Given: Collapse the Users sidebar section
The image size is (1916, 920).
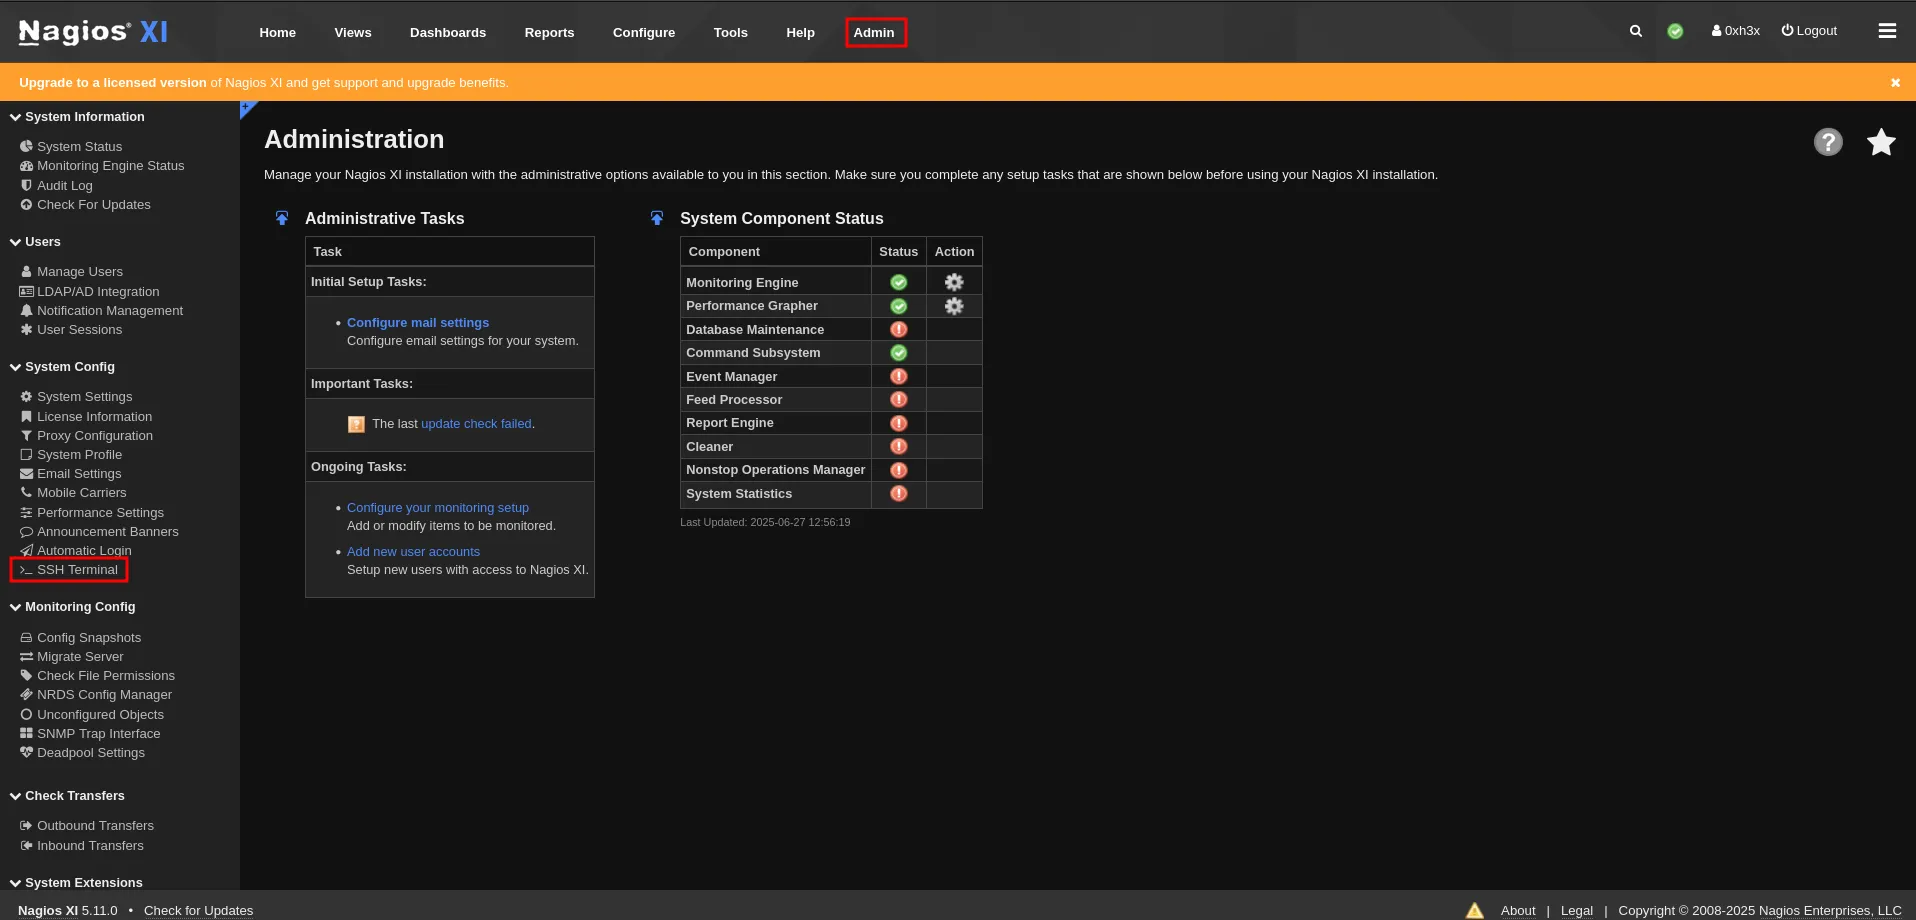Looking at the screenshot, I should 35,242.
